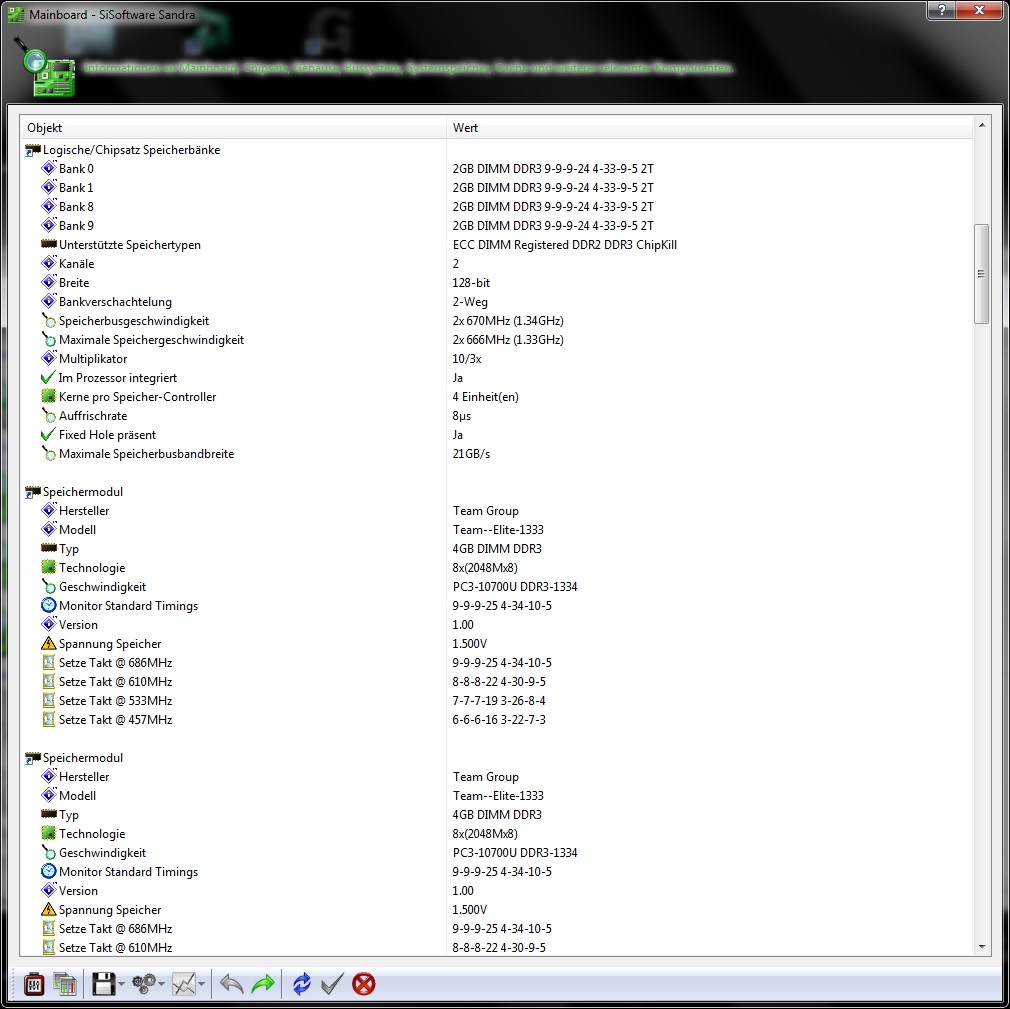Click the icon beside Bank 0
Image resolution: width=1010 pixels, height=1009 pixels.
[x=48, y=168]
